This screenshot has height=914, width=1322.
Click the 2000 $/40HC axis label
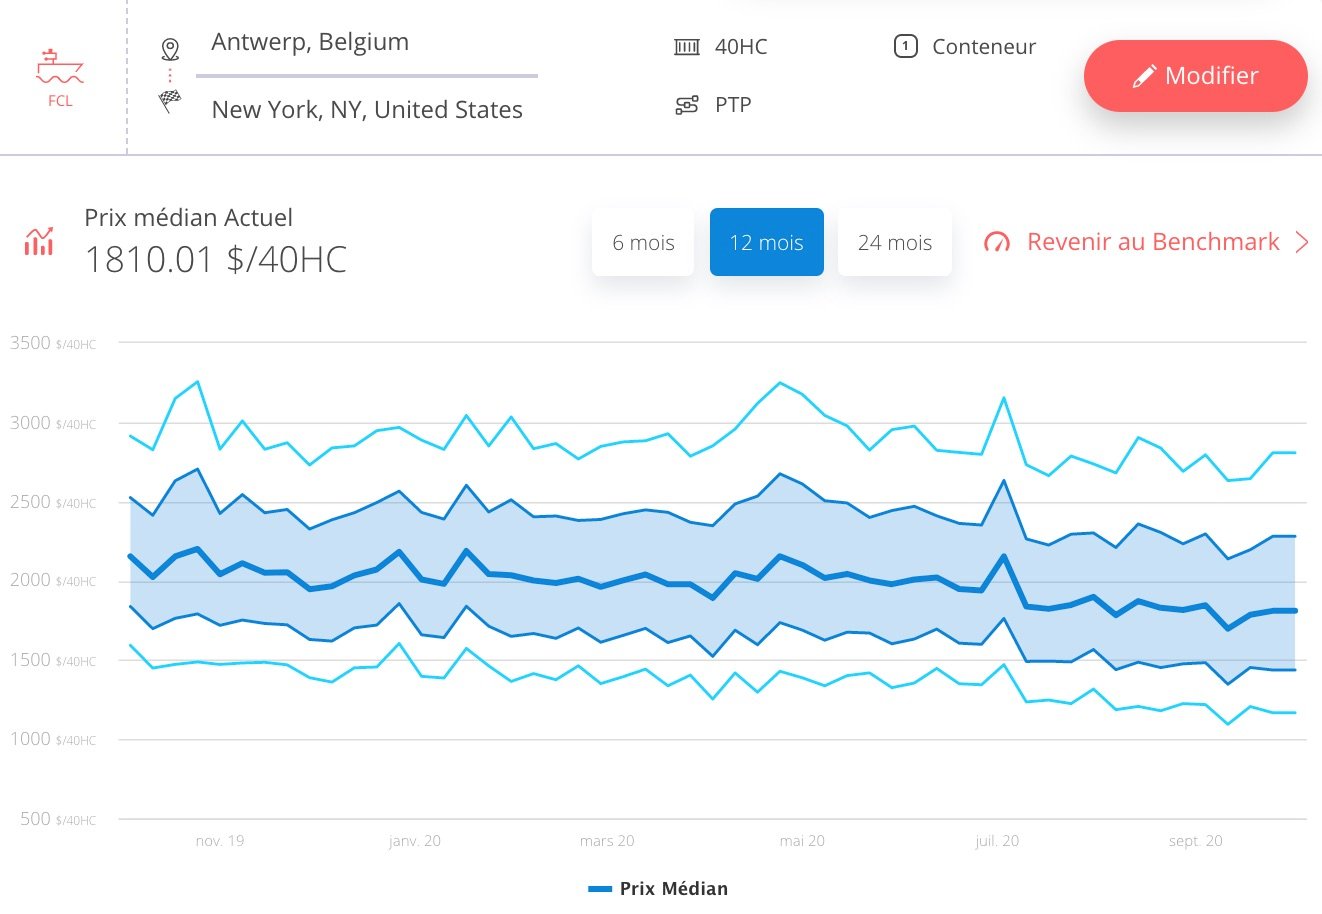[53, 580]
